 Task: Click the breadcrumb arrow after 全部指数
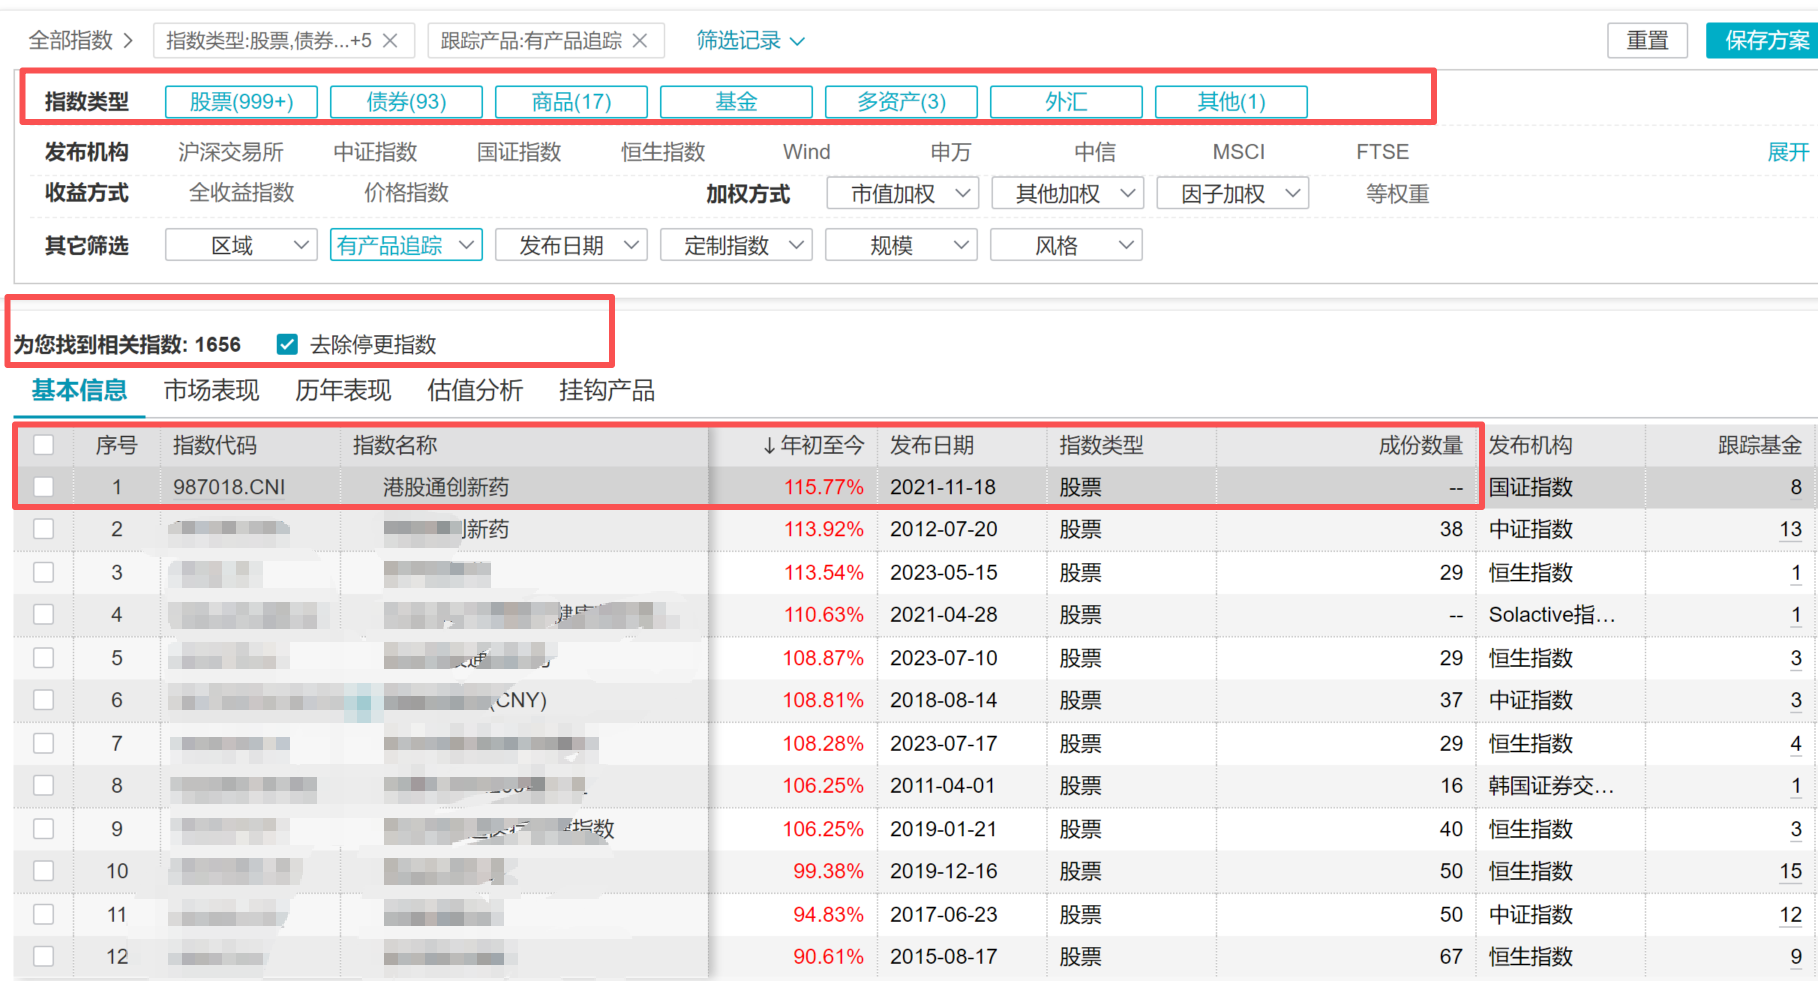[x=128, y=41]
